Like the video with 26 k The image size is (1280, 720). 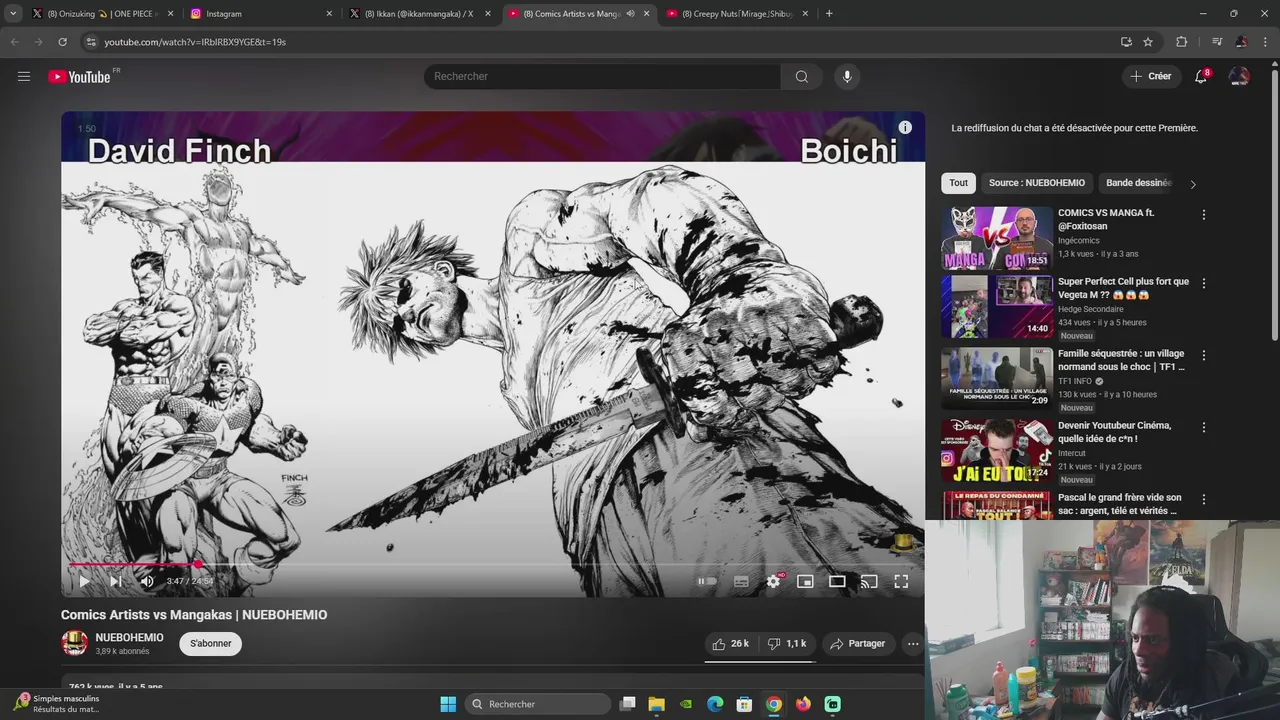tap(729, 644)
